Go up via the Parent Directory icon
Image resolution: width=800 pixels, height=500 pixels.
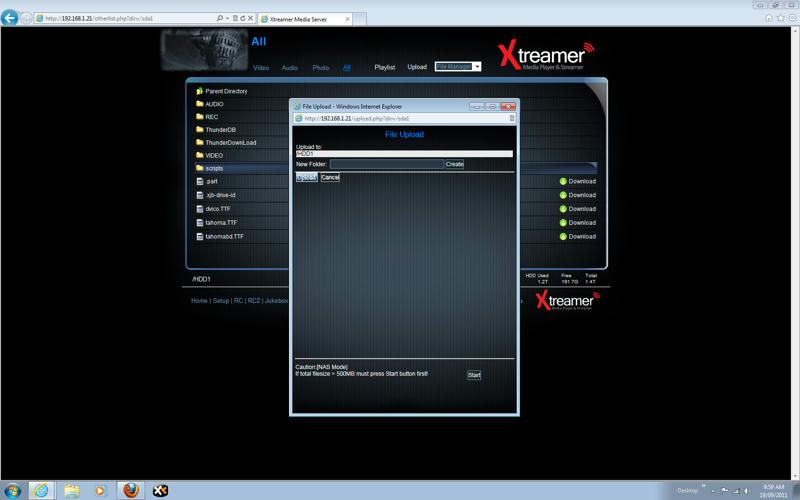(x=199, y=91)
